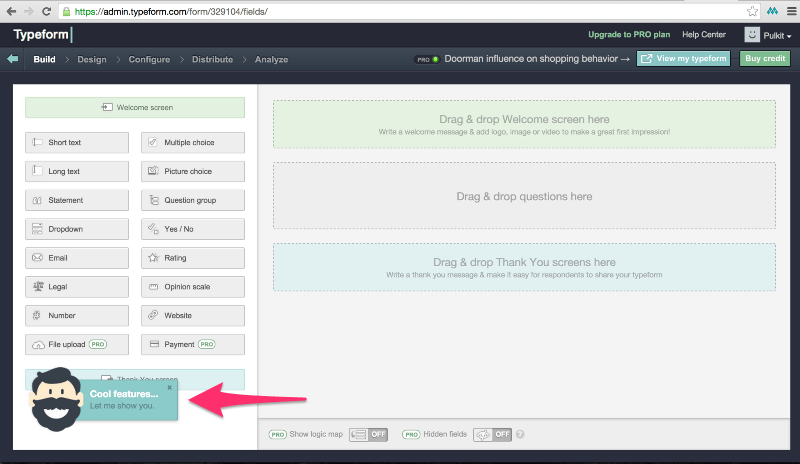Screen dimensions: 800x464
Task: Toggle the Hidden fields switch
Action: 492,434
